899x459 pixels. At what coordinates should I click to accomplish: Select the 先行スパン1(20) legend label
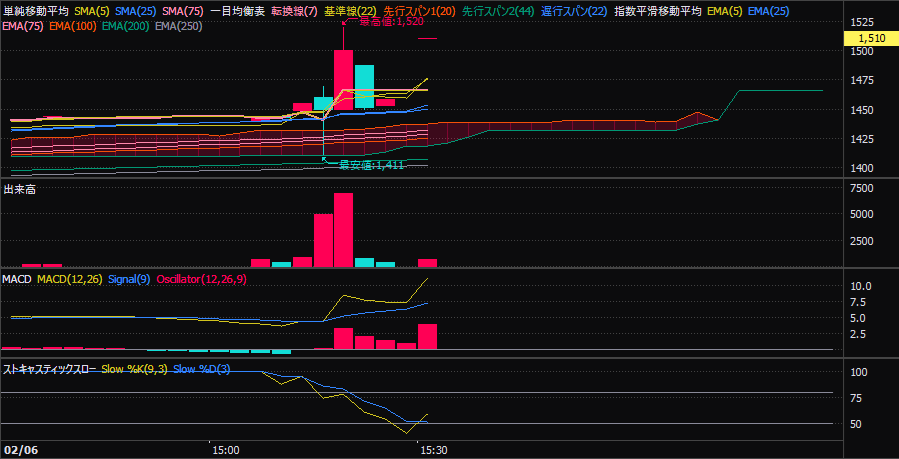click(x=419, y=10)
